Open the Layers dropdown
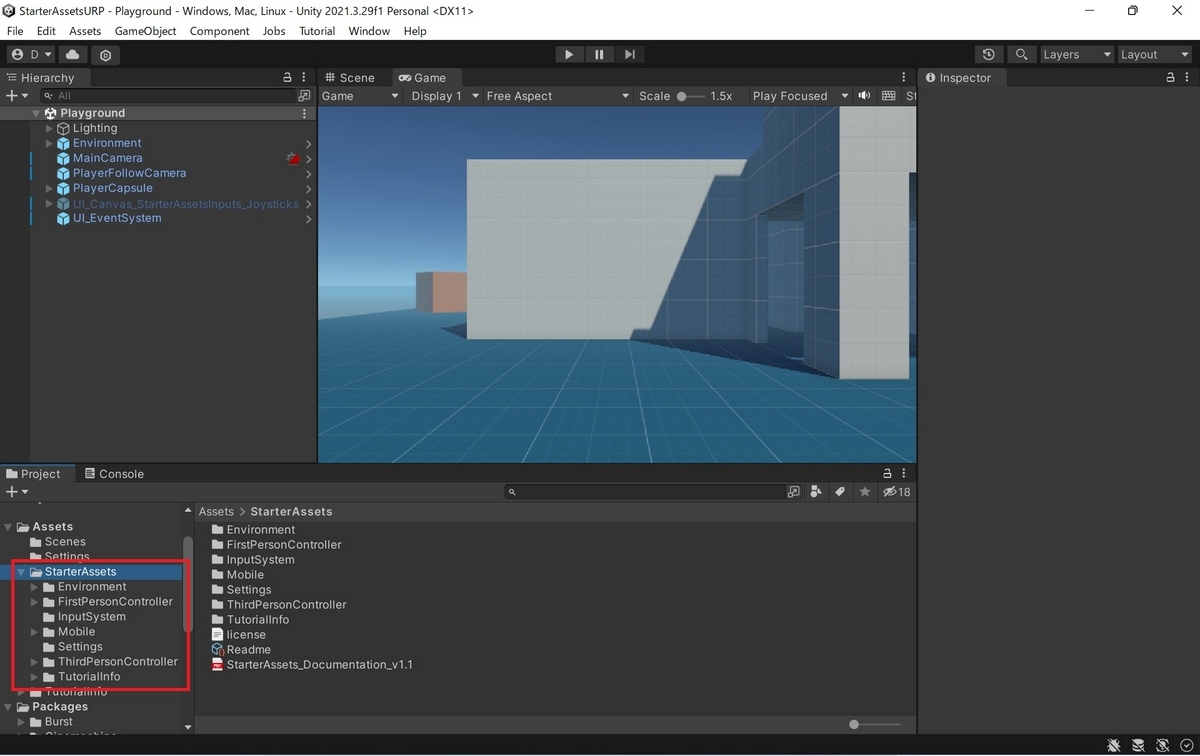The width and height of the screenshot is (1200, 756). [1076, 55]
